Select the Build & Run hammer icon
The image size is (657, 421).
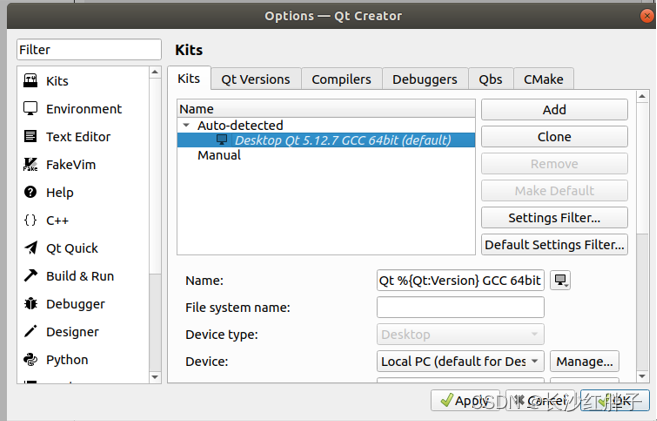pos(30,276)
